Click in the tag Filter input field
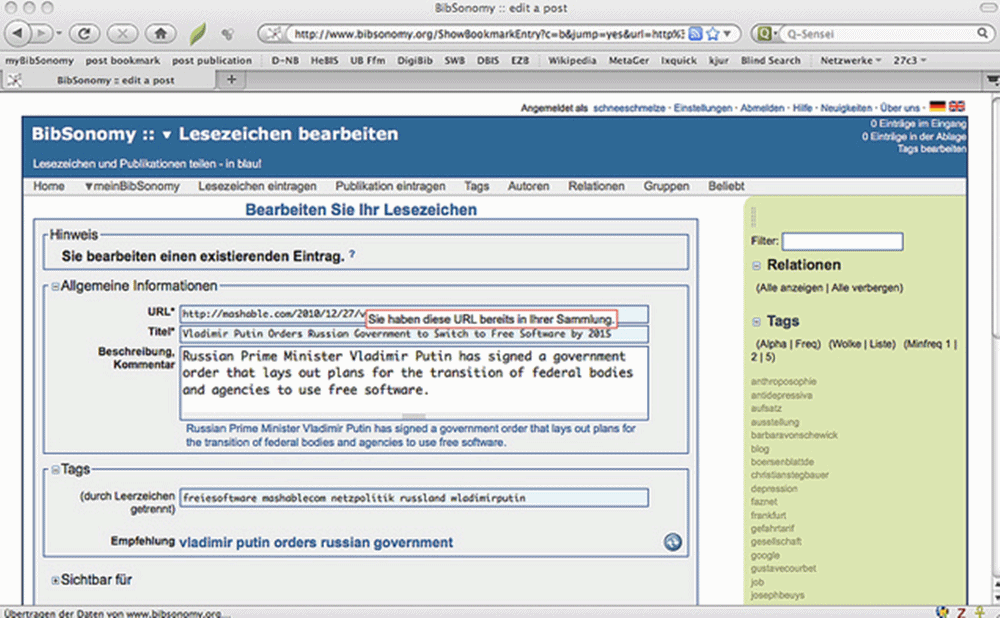 point(842,241)
